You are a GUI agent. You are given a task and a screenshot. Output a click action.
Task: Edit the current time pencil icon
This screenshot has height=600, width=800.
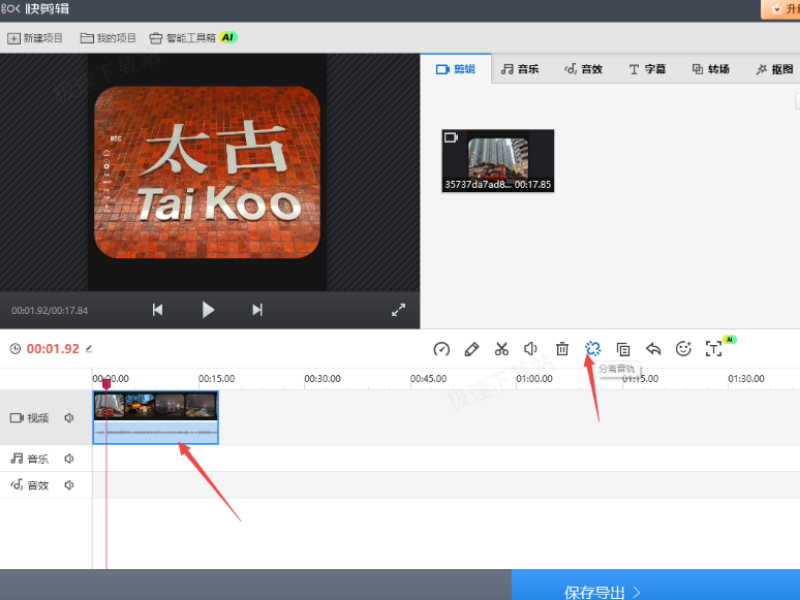click(89, 349)
